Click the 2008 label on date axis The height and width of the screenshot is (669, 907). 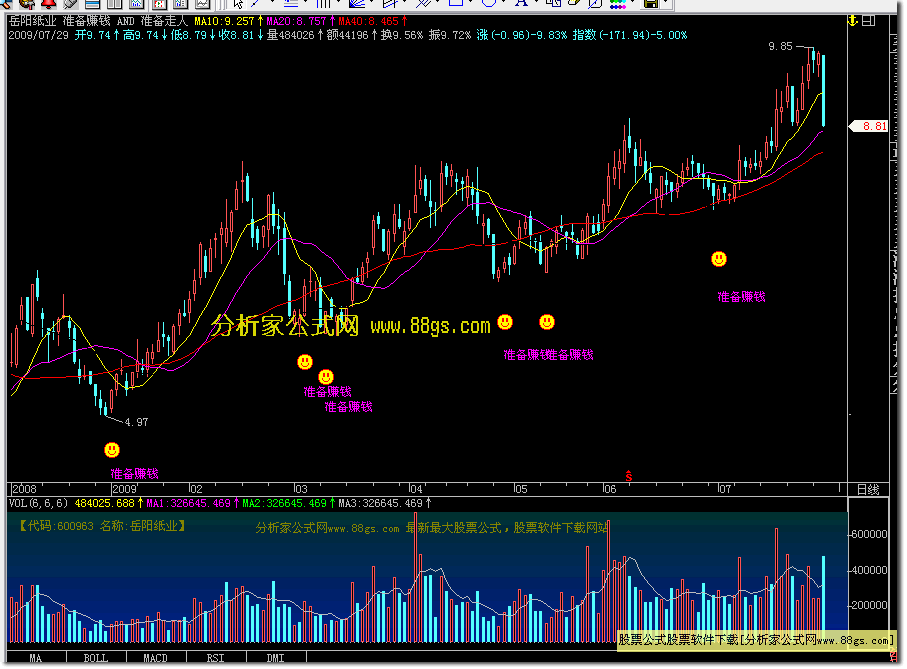coord(24,489)
